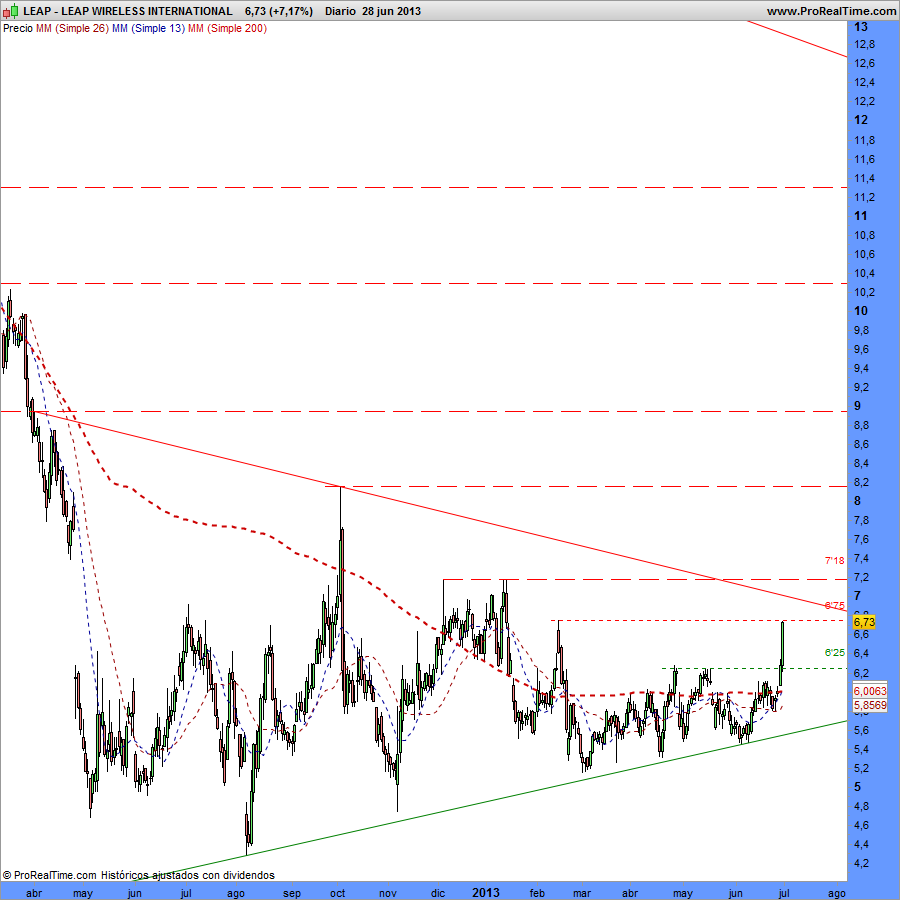Click the 11 price level on scale

(x=861, y=216)
